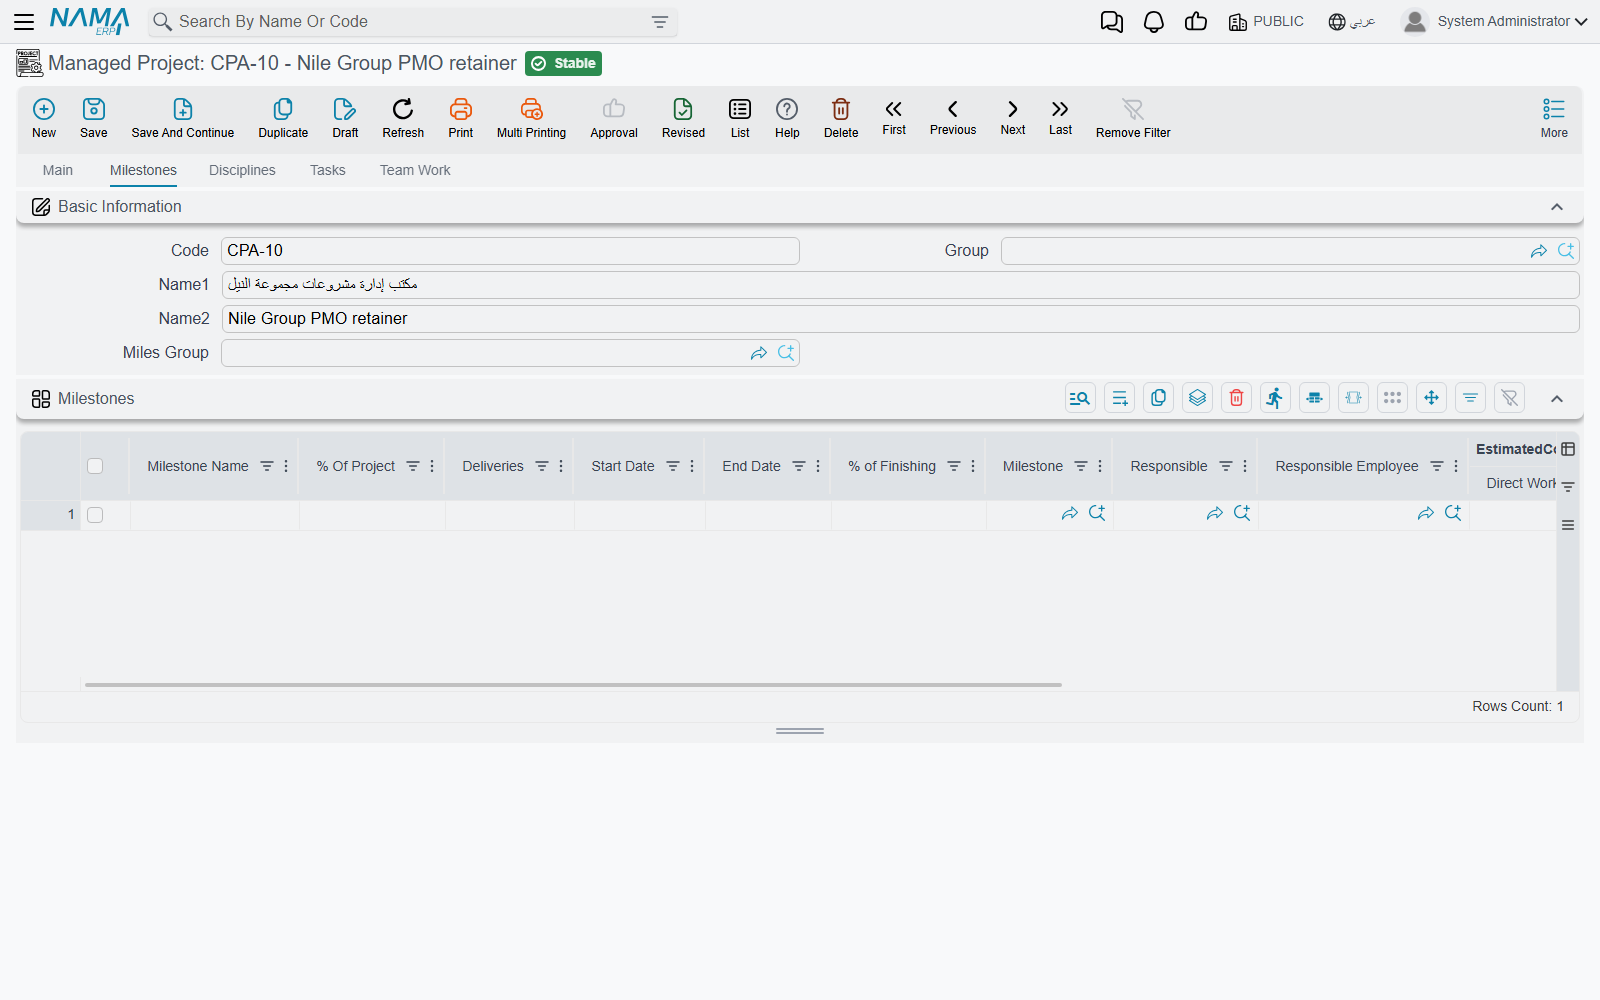The height and width of the screenshot is (1000, 1600).
Task: Click the clear filter icon in Milestones toolbar
Action: pyautogui.click(x=1510, y=398)
